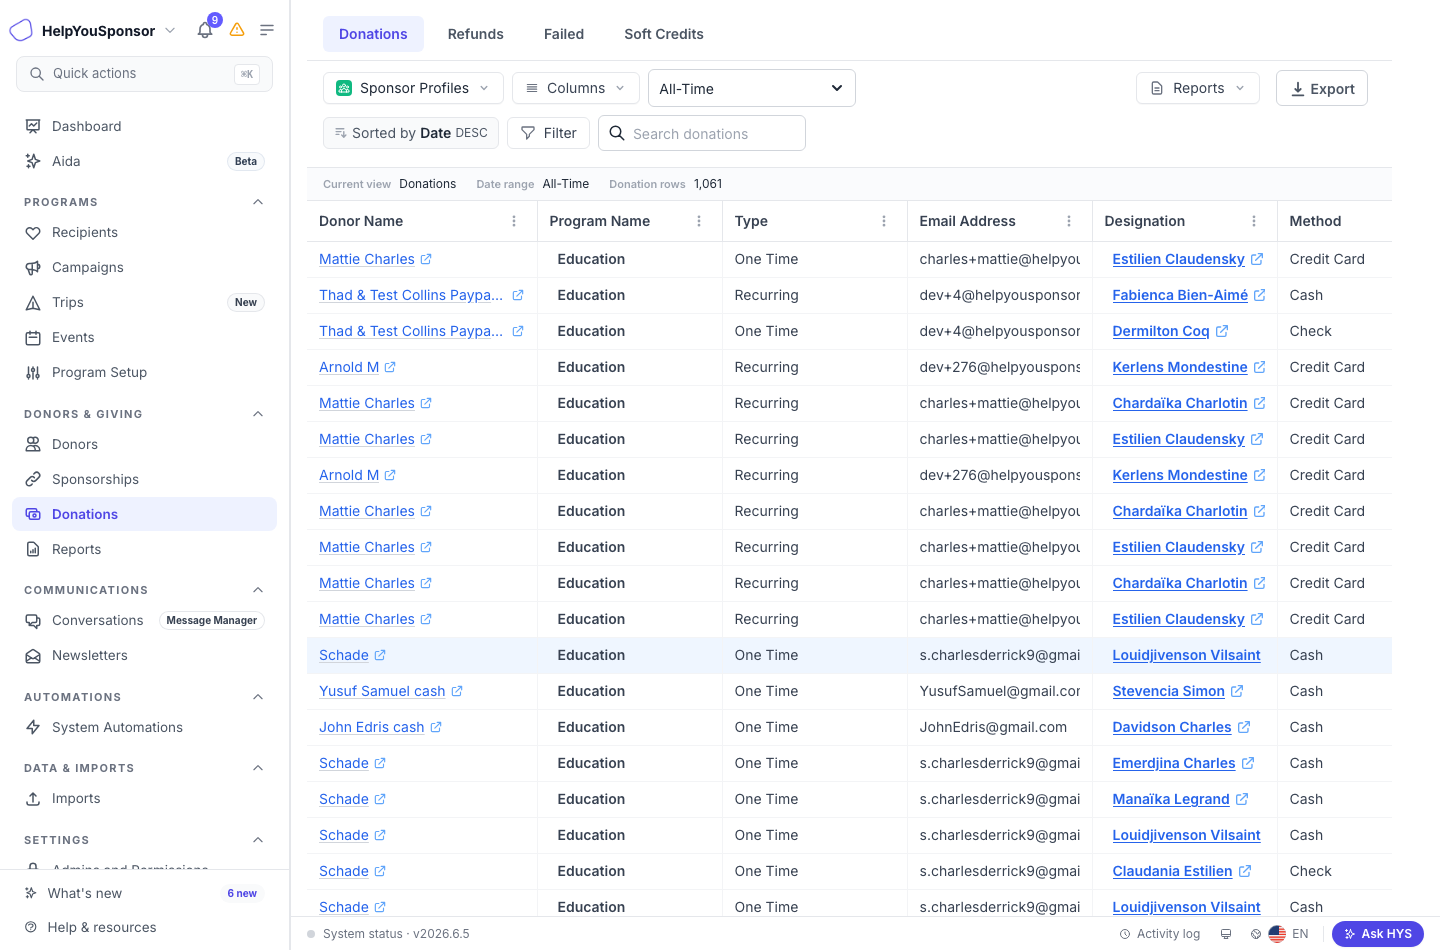1440x950 pixels.
Task: Open external link icon beside Emerdjina Charles
Action: click(1248, 763)
